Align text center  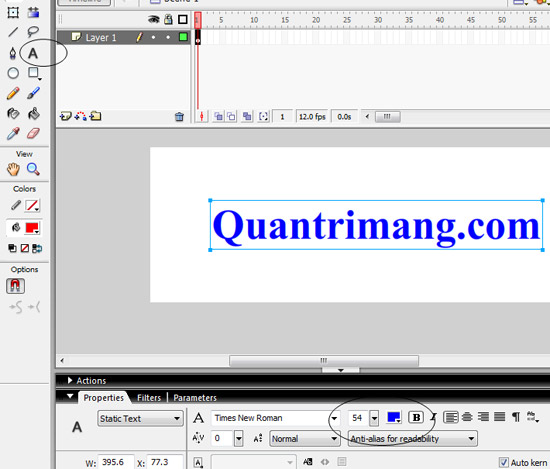(467, 417)
